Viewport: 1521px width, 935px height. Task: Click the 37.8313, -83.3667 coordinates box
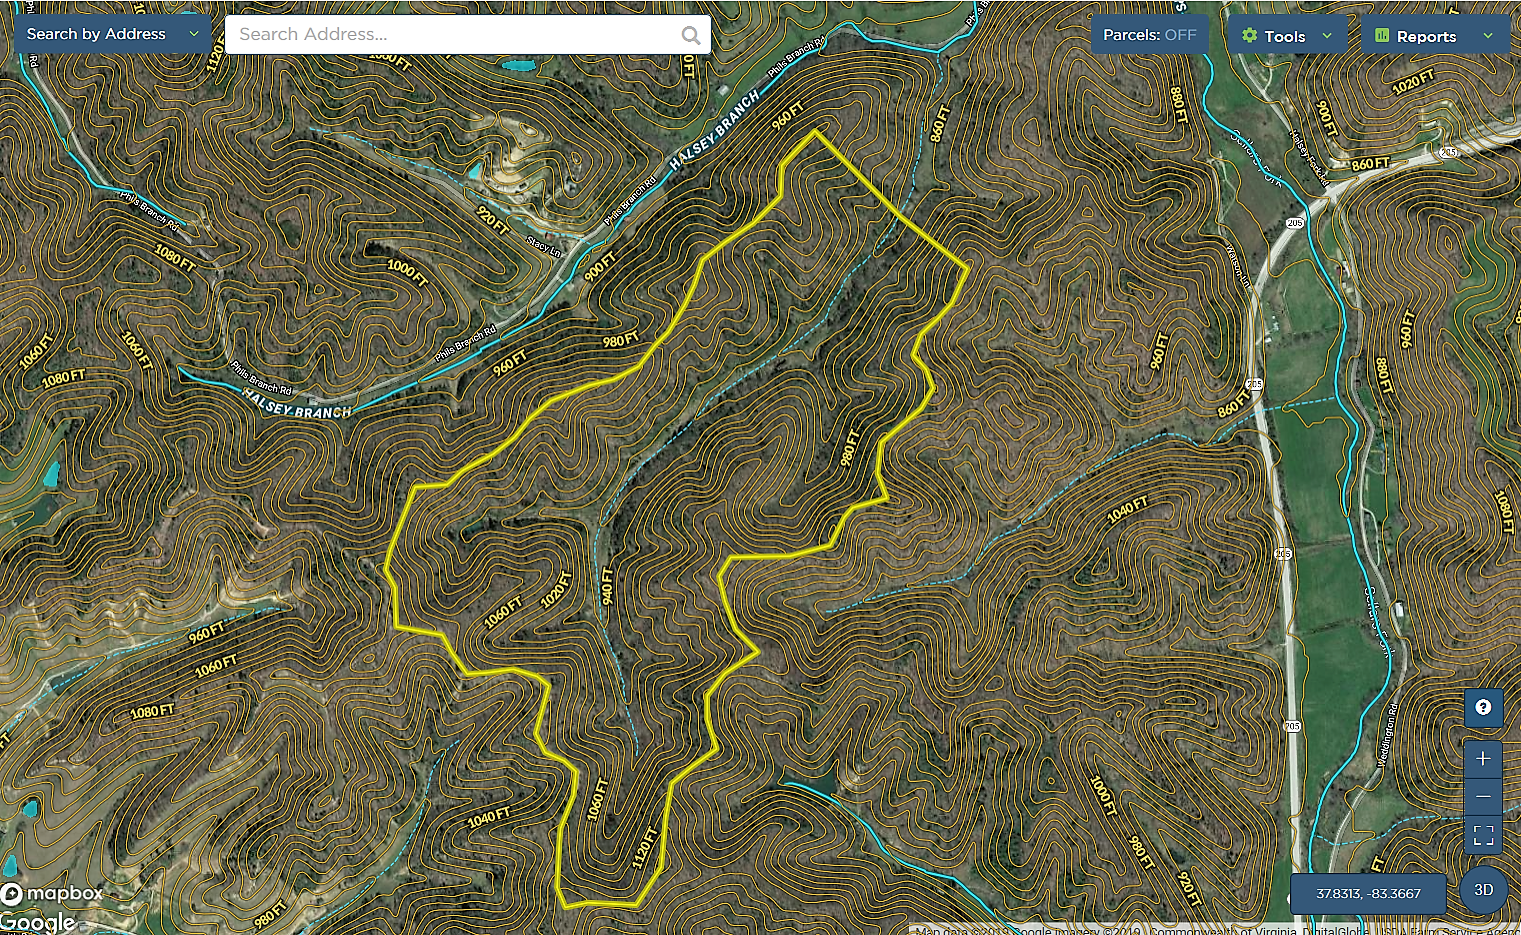(x=1368, y=893)
